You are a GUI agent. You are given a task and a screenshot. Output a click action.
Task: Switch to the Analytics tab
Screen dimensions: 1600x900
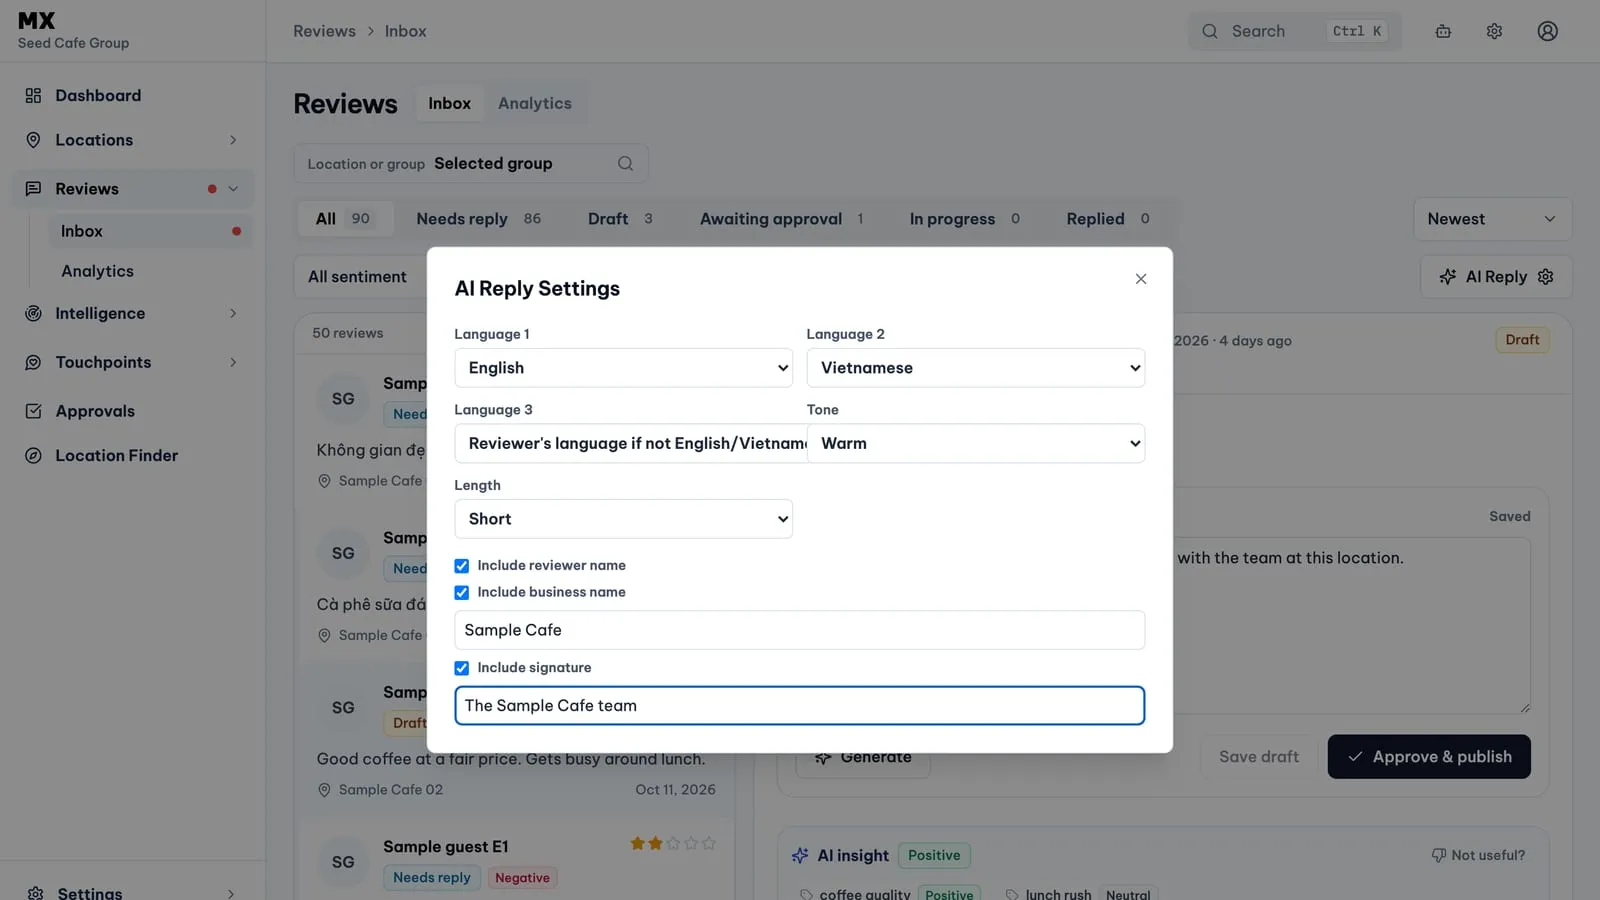click(535, 104)
